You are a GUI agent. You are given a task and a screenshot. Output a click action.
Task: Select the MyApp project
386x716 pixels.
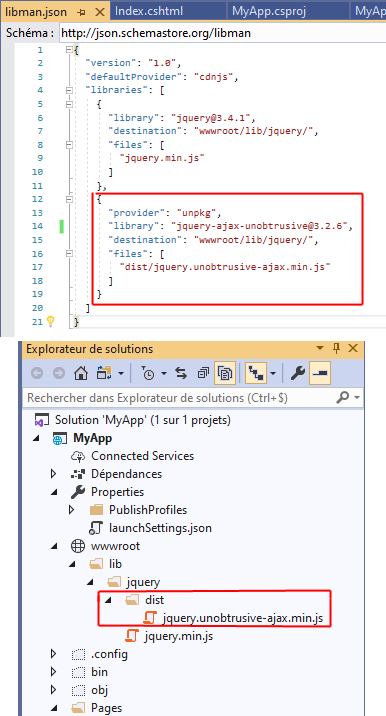point(93,438)
